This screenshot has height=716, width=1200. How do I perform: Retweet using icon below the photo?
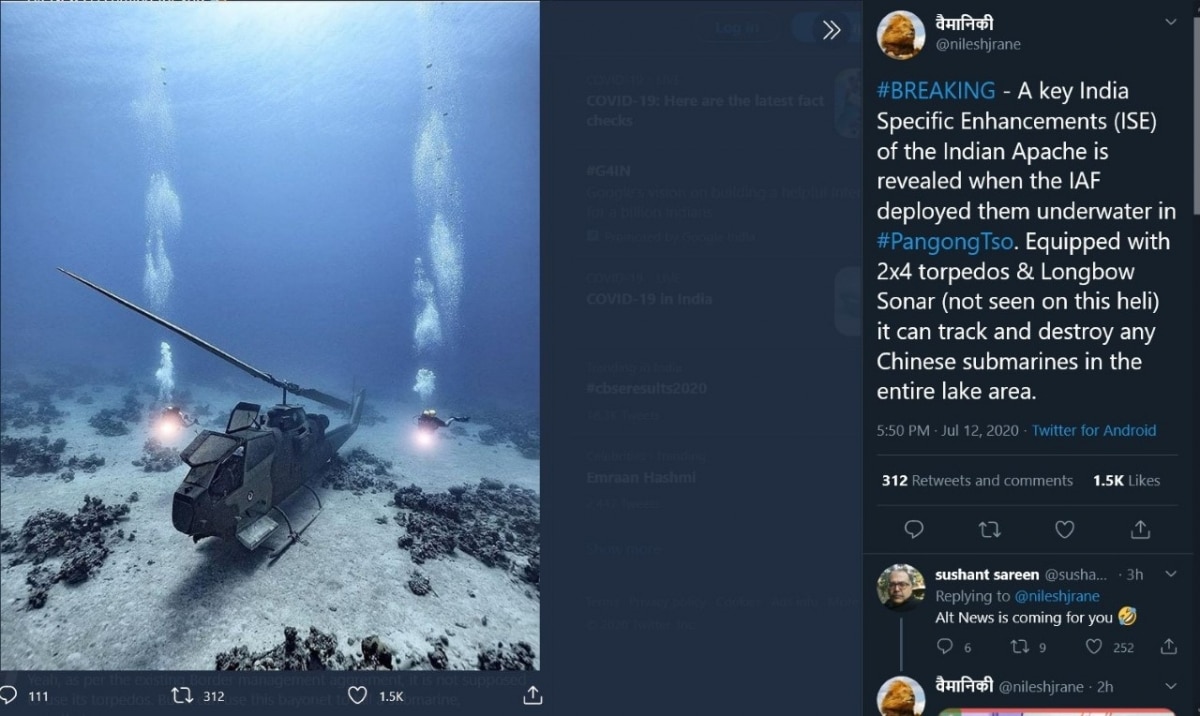183,695
